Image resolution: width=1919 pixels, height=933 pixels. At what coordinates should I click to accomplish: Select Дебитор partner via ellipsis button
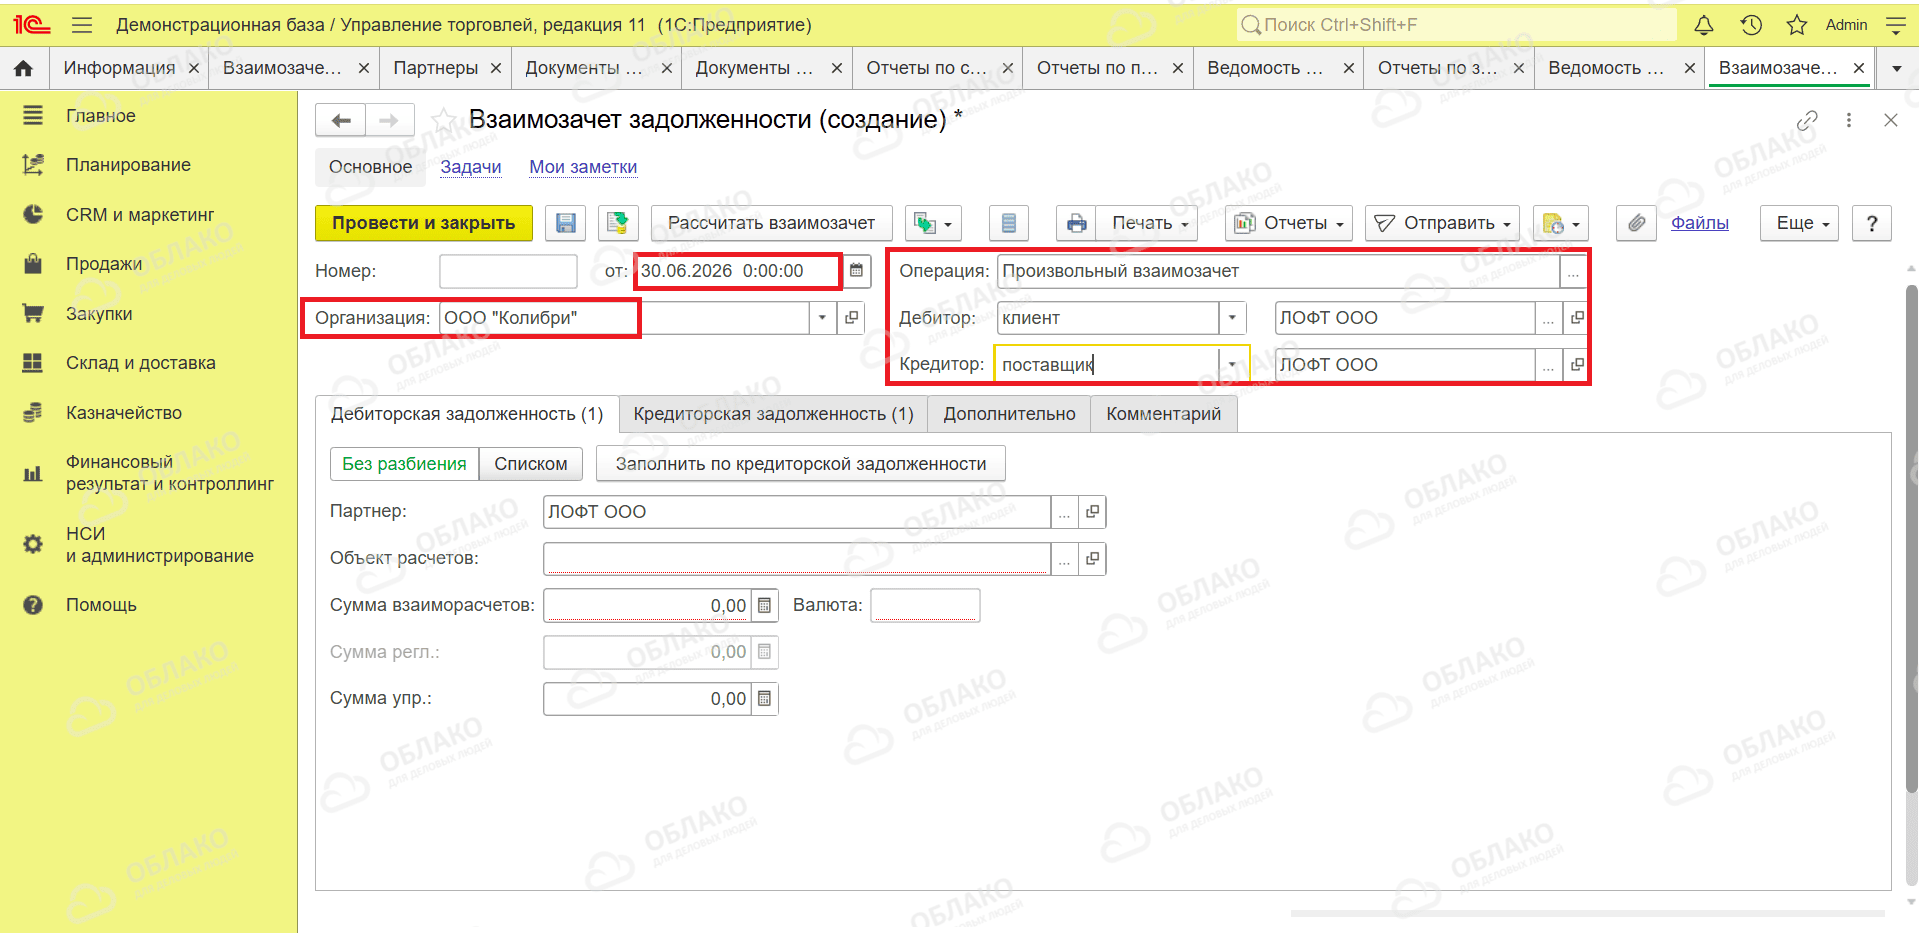click(1548, 318)
